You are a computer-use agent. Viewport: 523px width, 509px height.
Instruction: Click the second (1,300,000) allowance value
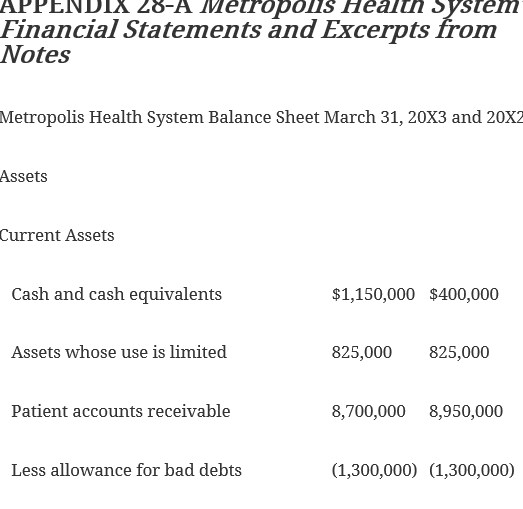(x=472, y=471)
